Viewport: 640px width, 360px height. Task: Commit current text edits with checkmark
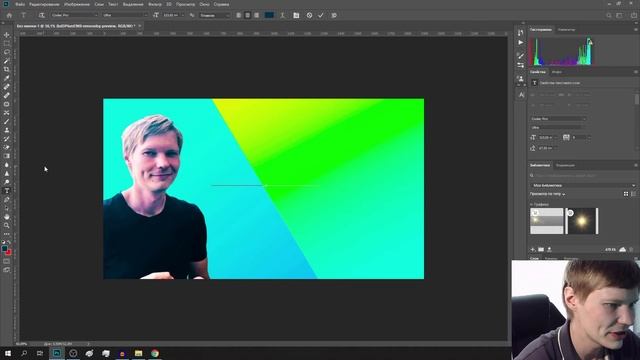coord(321,15)
